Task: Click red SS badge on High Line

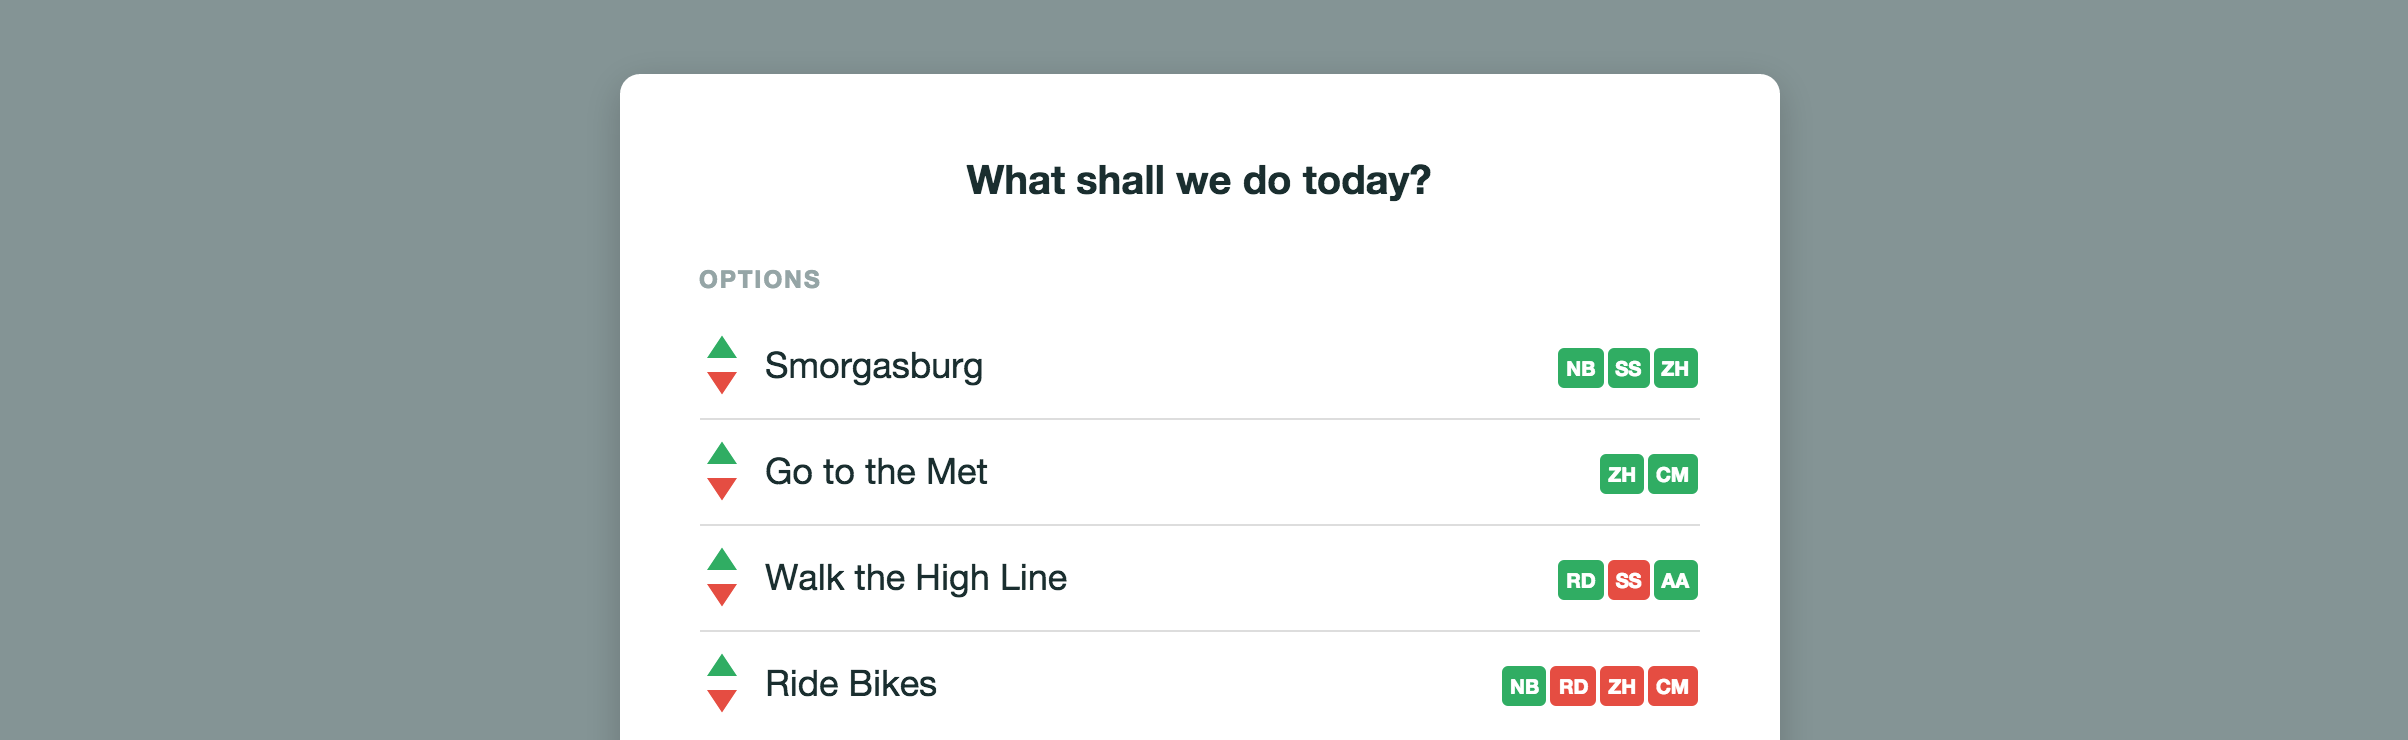Action: pyautogui.click(x=1628, y=580)
